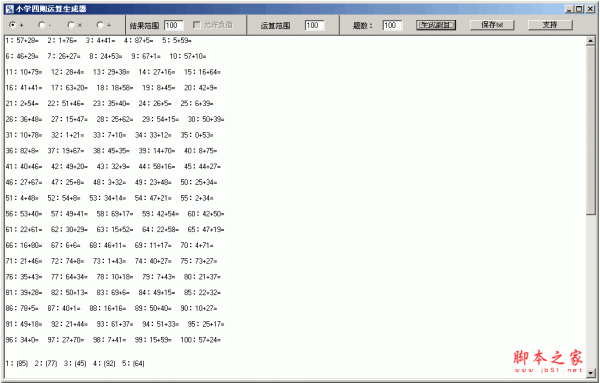Click question text '96: 34+0='
This screenshot has width=600, height=383.
point(22,340)
